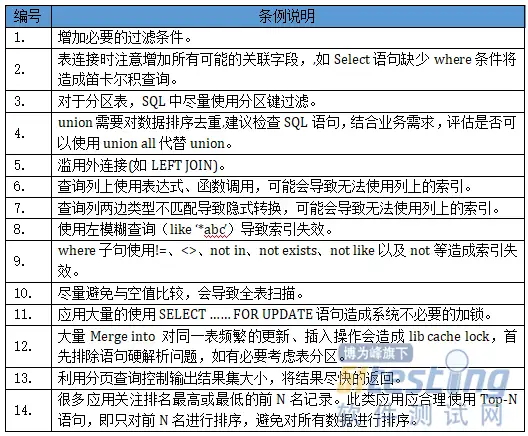Select row number cell '9.'
Screen dimensions: 528x436
[28, 261]
